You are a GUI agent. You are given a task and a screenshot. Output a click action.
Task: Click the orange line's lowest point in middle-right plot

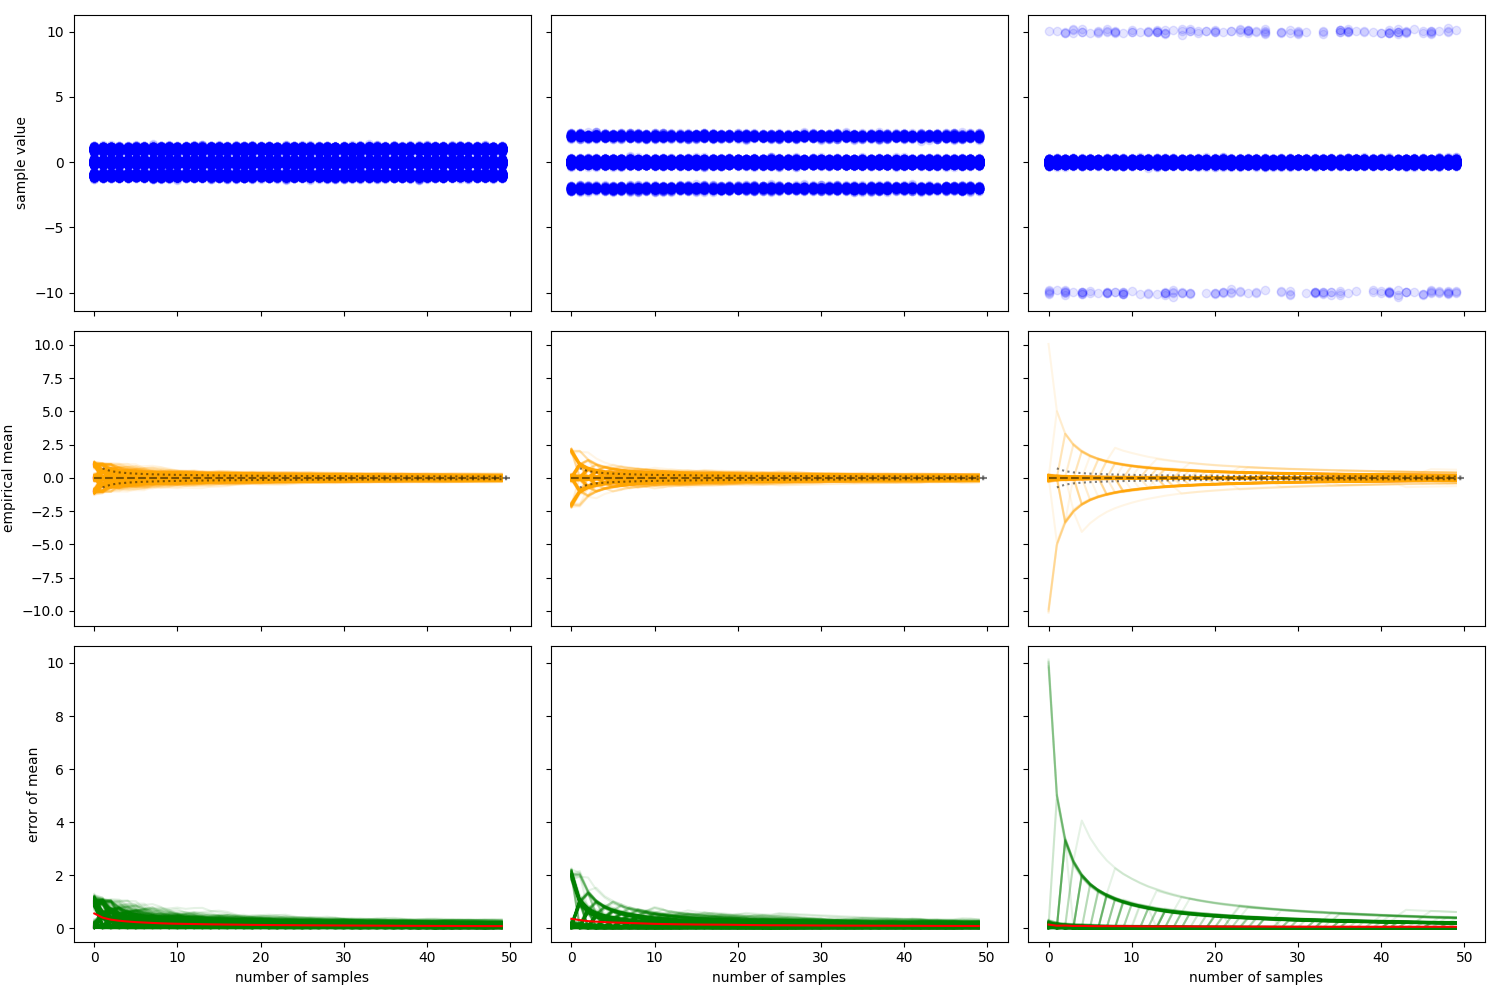[1049, 610]
